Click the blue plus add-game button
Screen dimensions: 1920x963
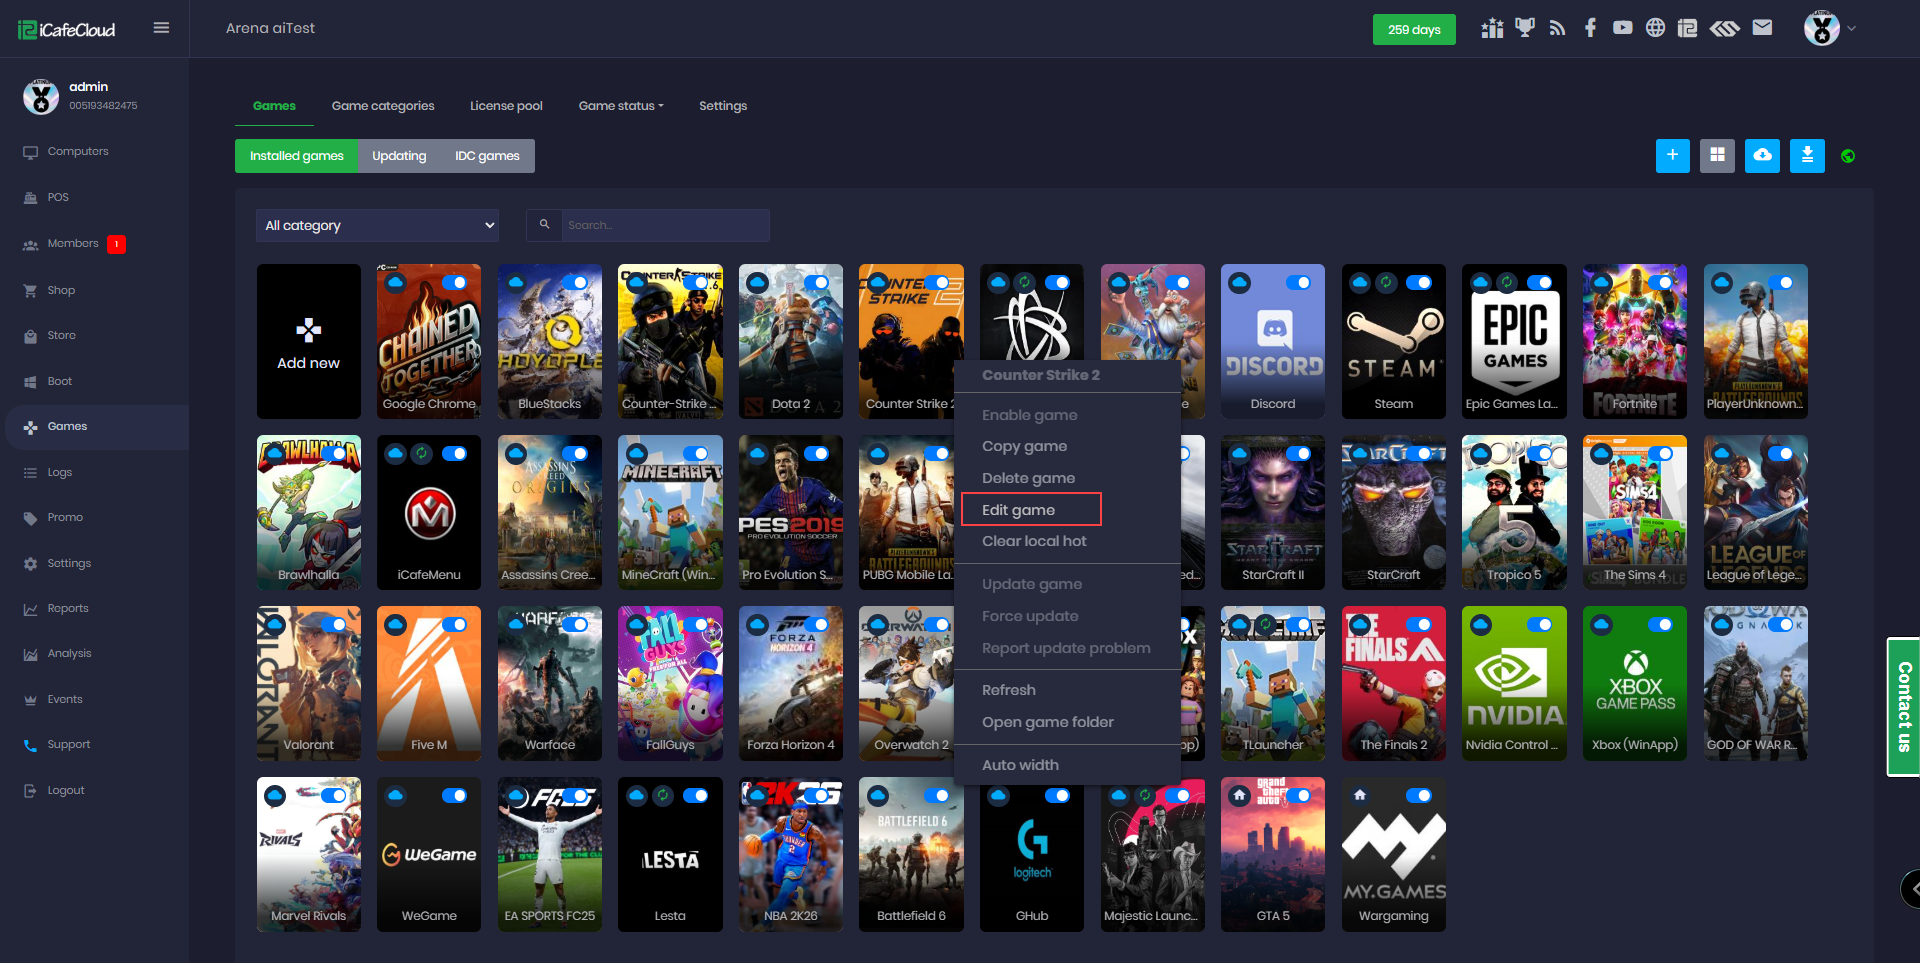1673,155
